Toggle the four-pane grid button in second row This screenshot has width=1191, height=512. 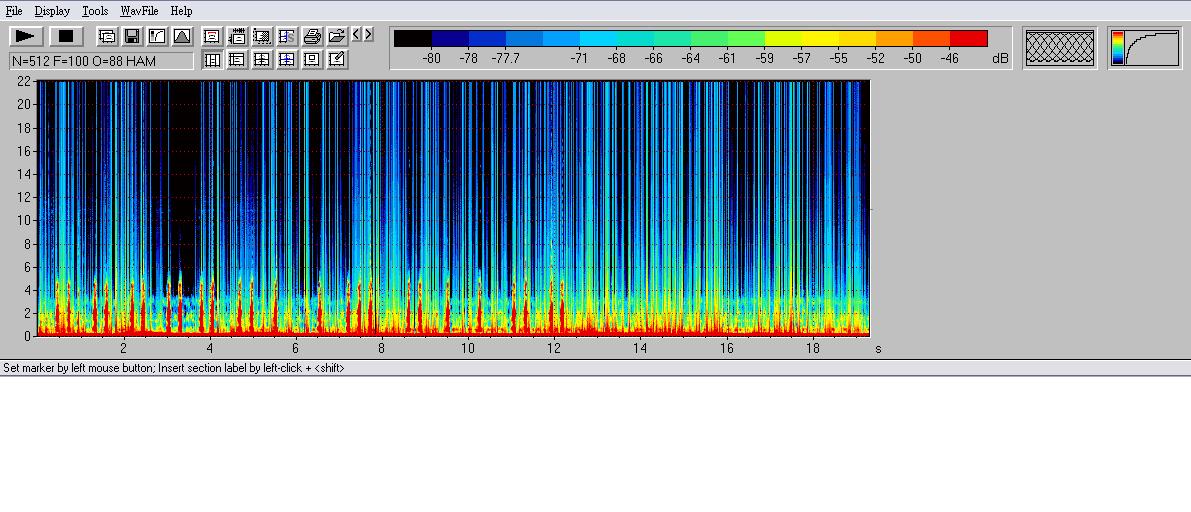262,60
